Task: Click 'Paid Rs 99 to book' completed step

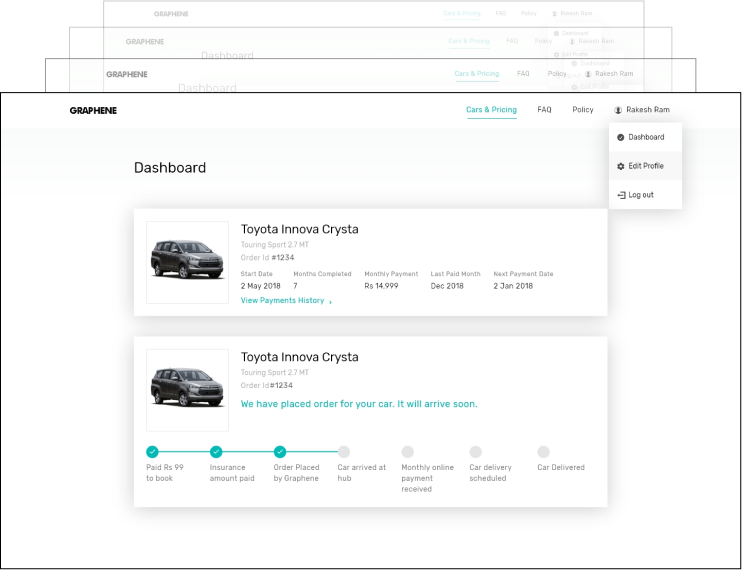Action: click(152, 452)
